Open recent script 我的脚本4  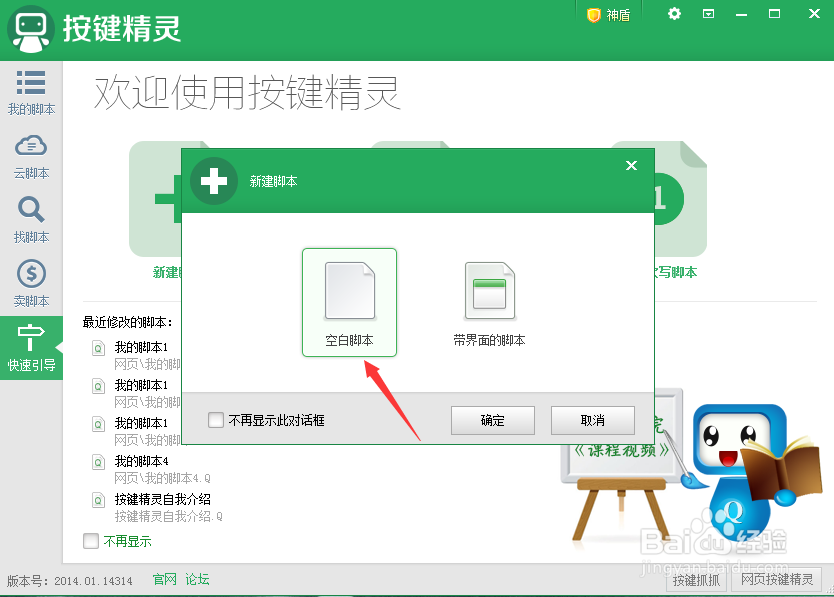click(141, 461)
